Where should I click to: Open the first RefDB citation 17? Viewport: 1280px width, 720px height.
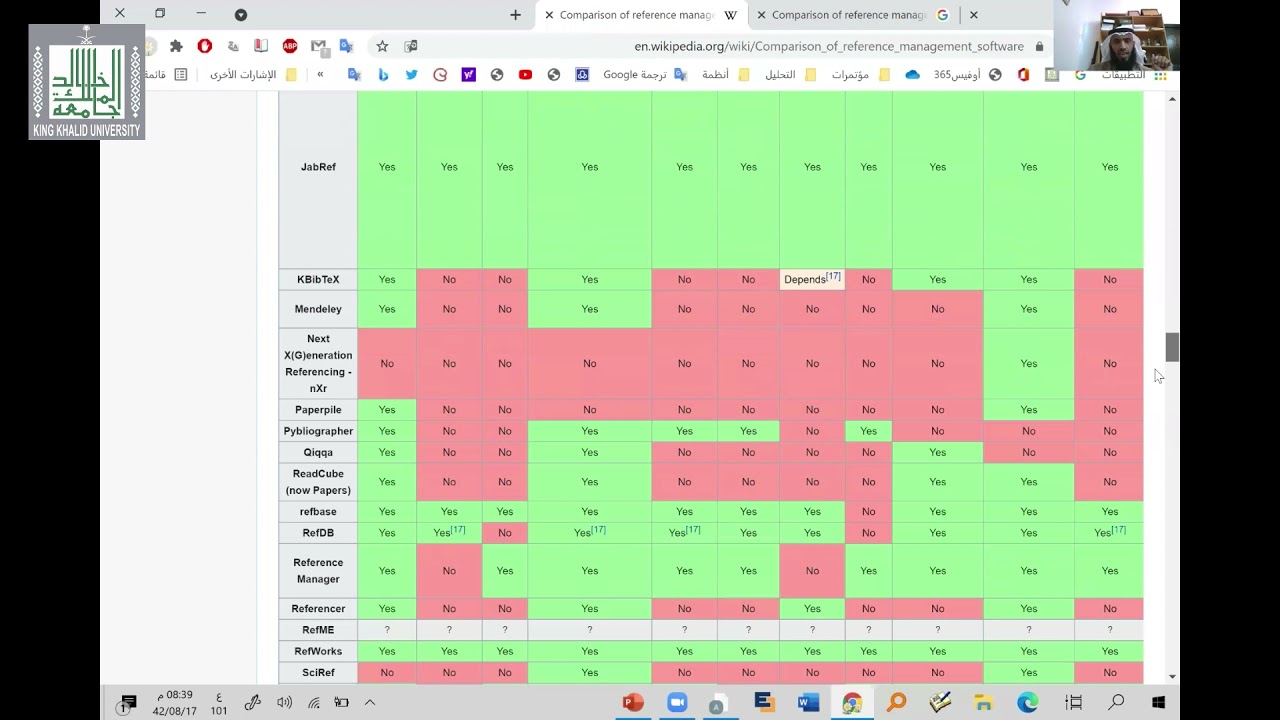pos(458,530)
